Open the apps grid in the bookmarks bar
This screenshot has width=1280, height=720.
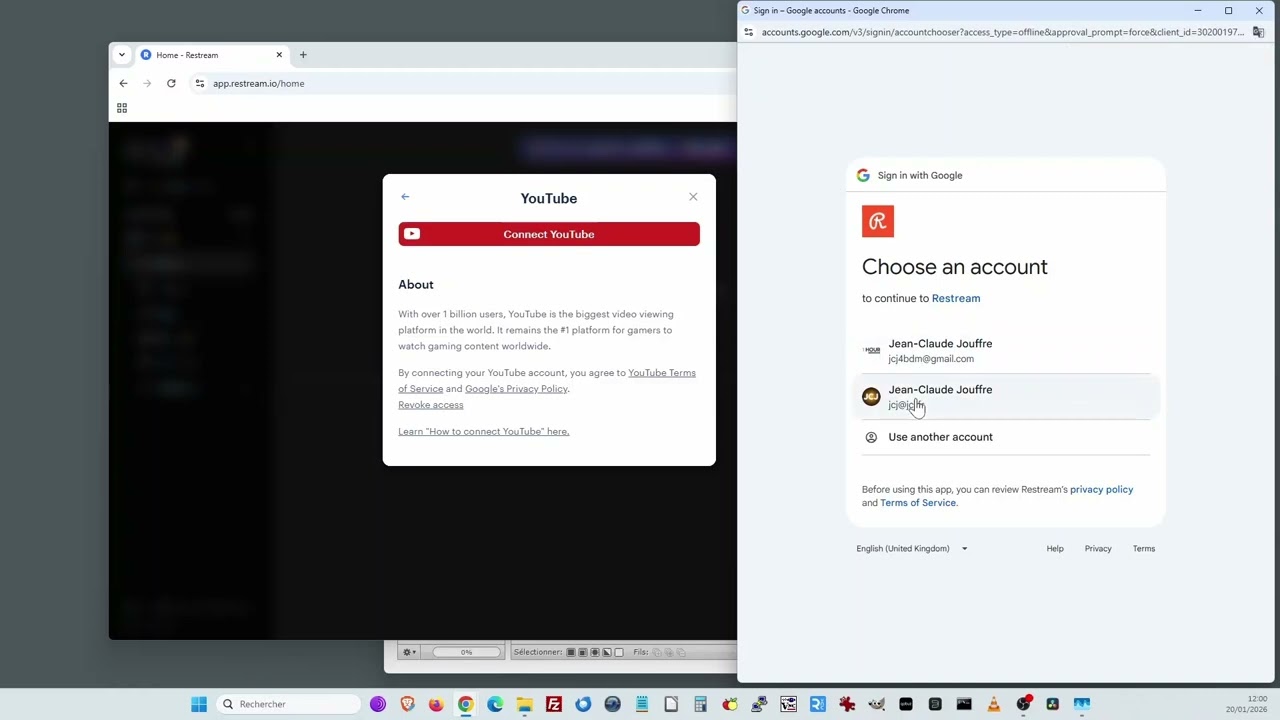[122, 108]
